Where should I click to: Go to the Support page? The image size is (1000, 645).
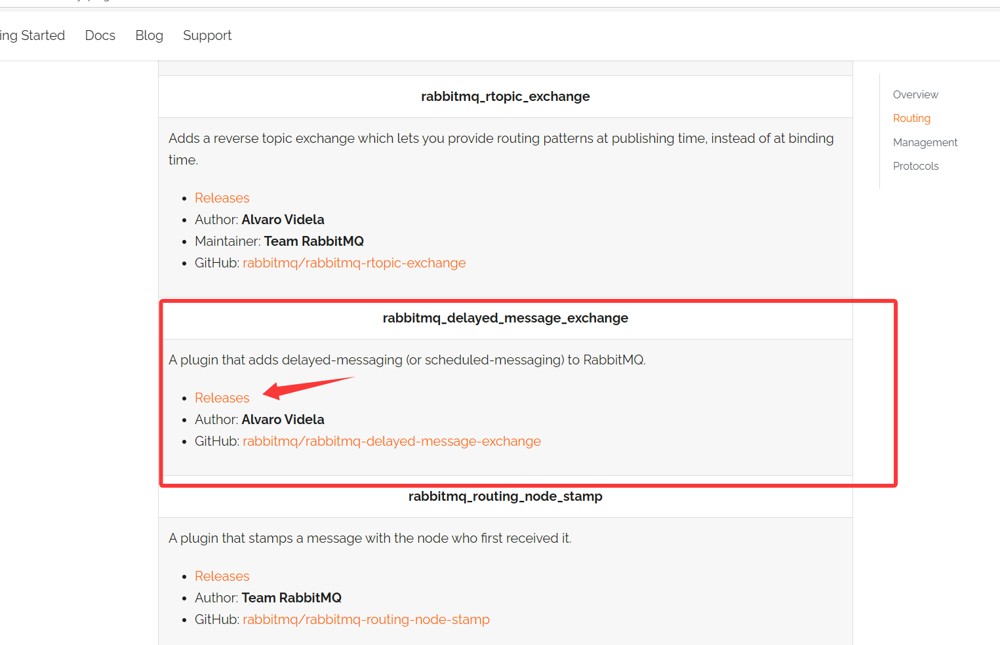207,36
